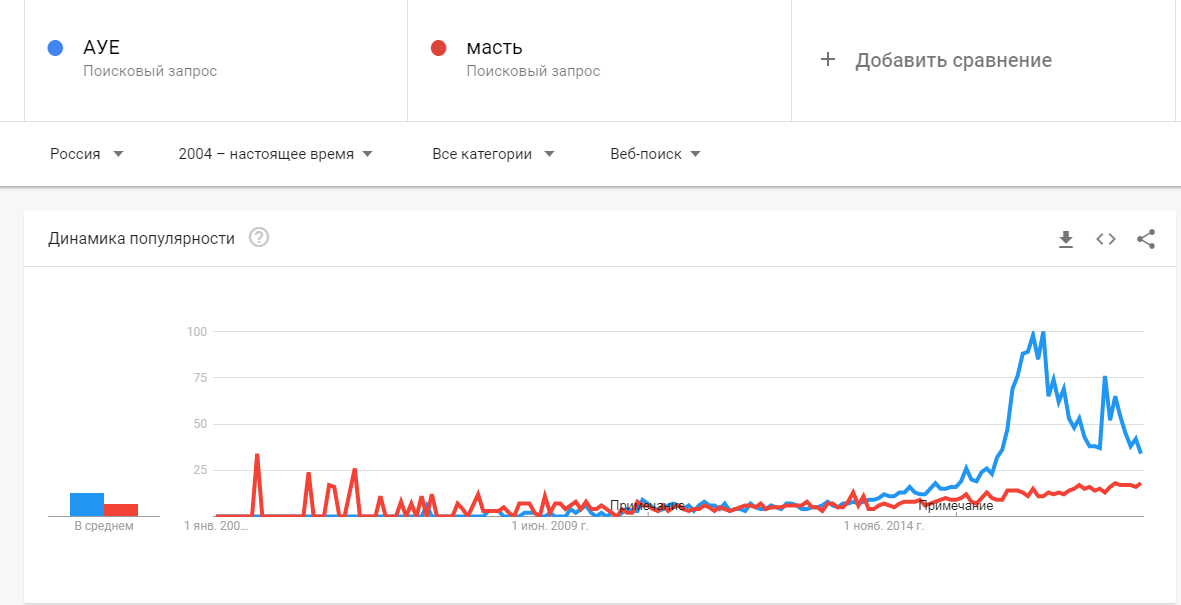Click the Динамика популярности heading

click(142, 239)
